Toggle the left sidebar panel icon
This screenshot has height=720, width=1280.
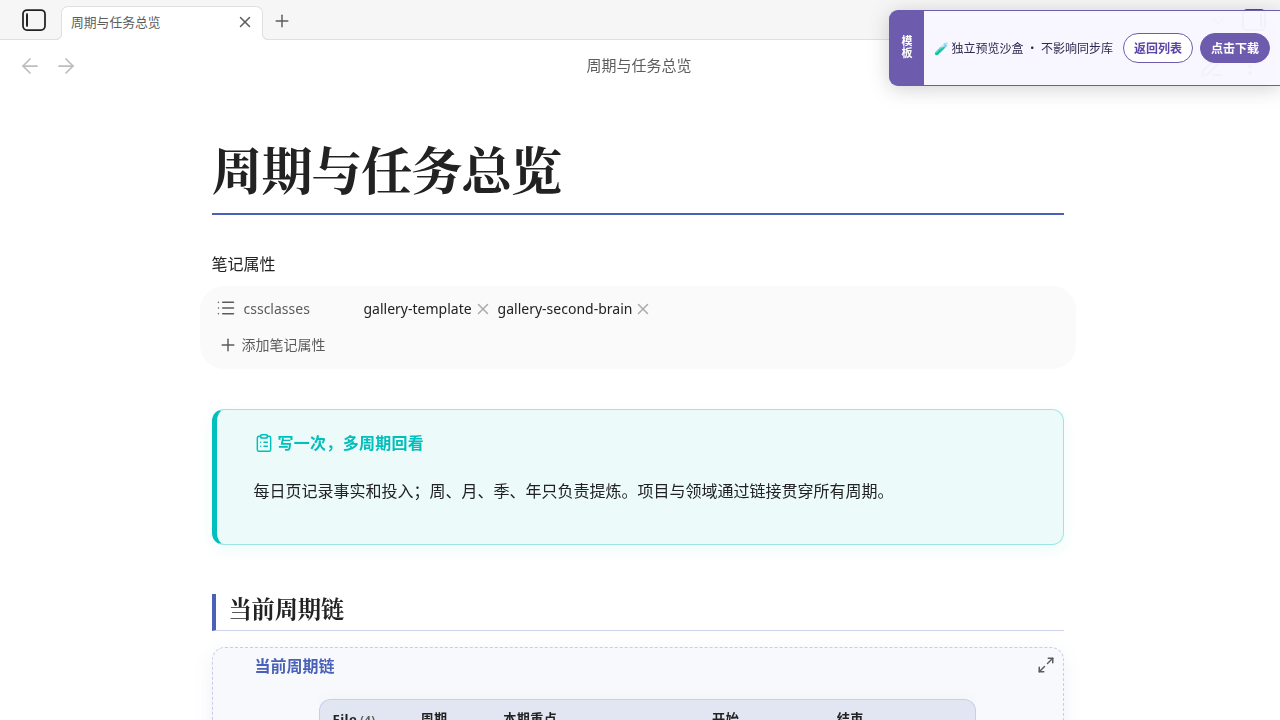34,20
